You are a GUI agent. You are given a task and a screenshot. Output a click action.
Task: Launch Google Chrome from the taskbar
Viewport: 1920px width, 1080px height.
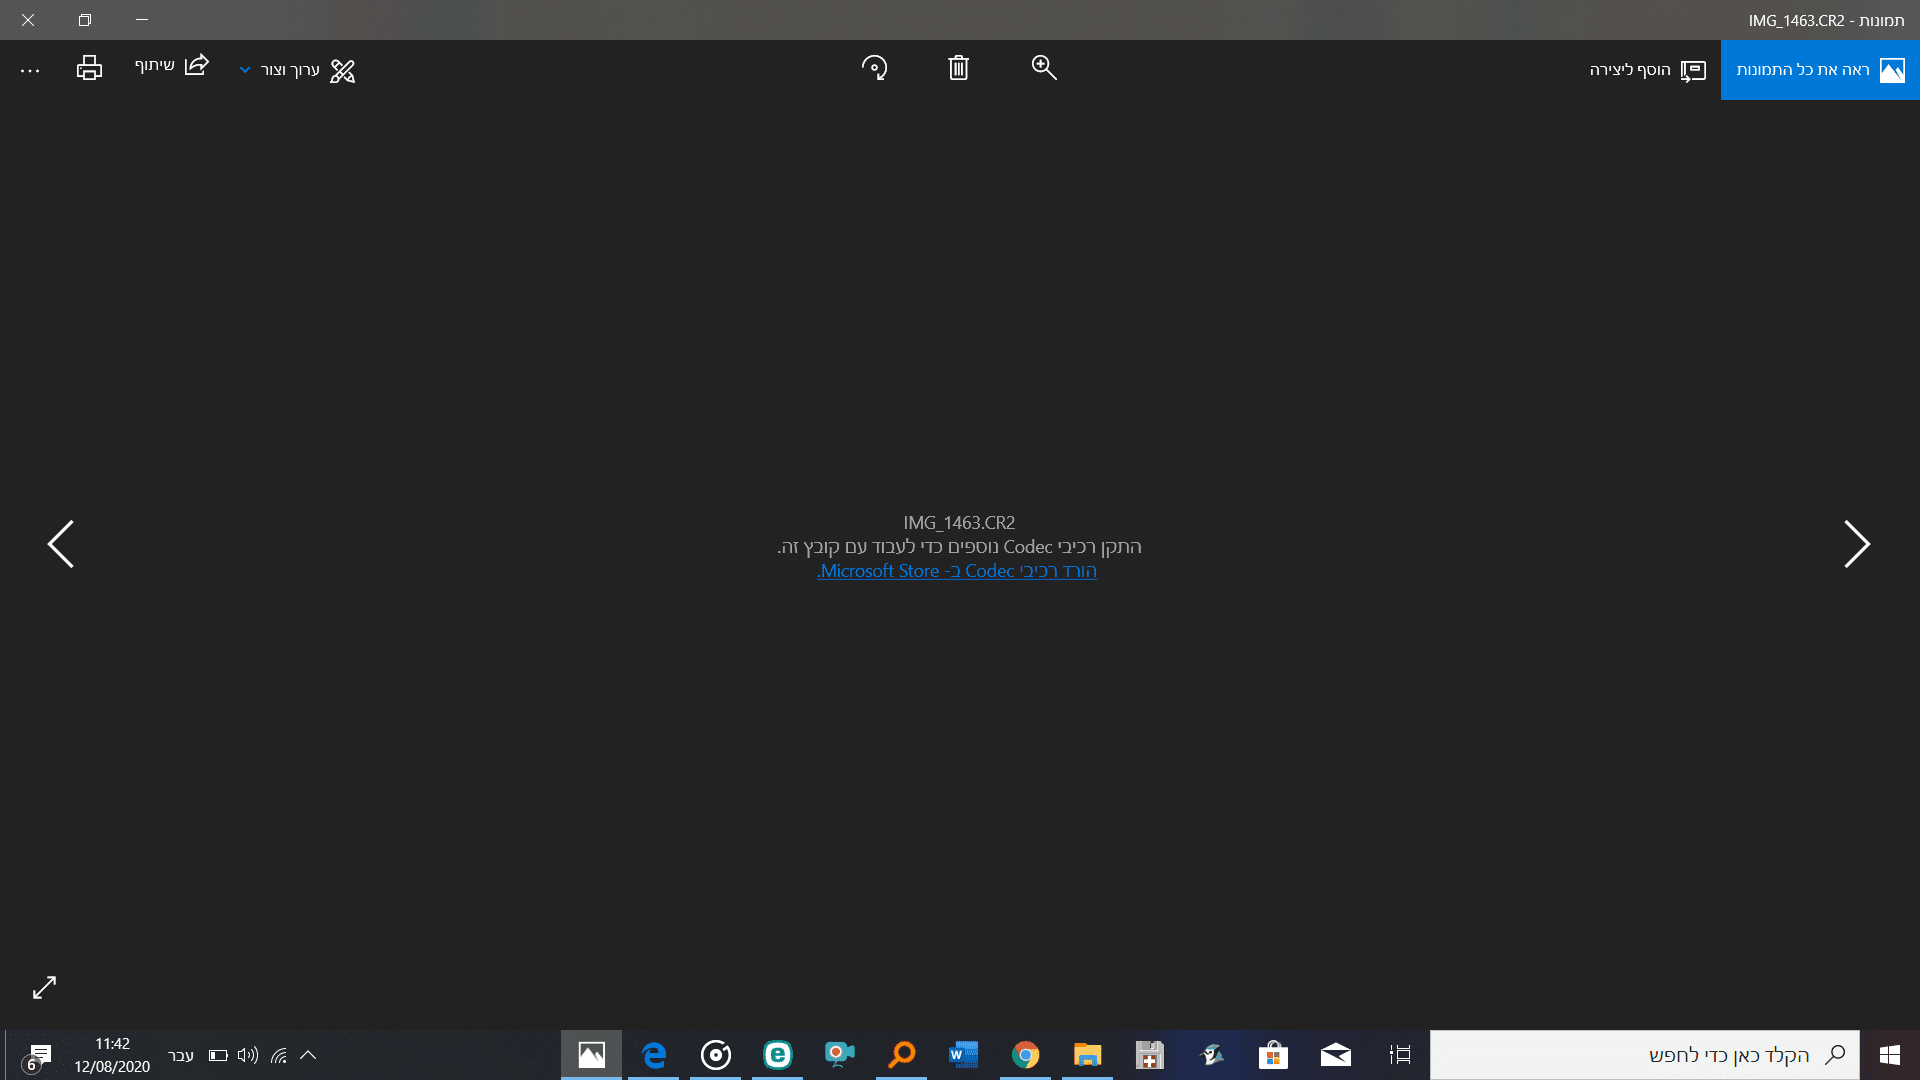click(x=1025, y=1055)
